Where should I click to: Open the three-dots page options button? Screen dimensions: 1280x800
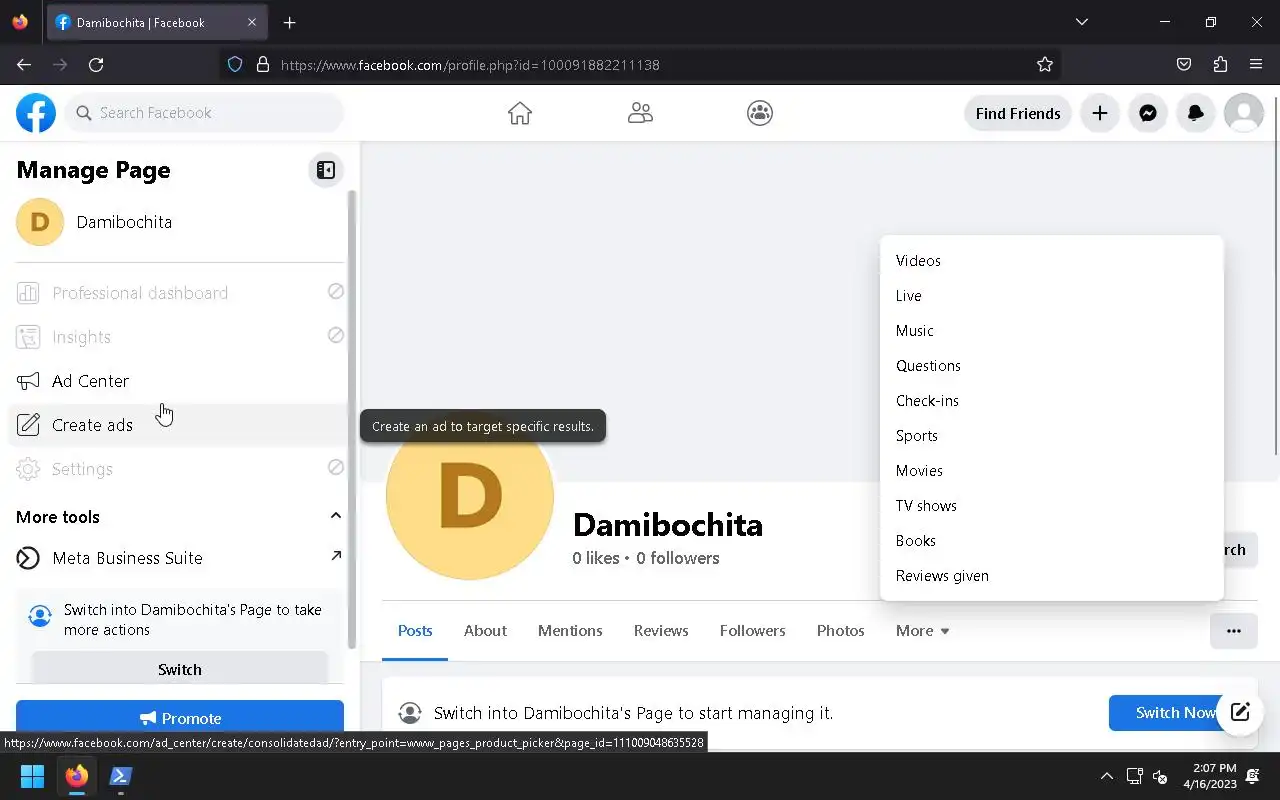click(x=1234, y=631)
